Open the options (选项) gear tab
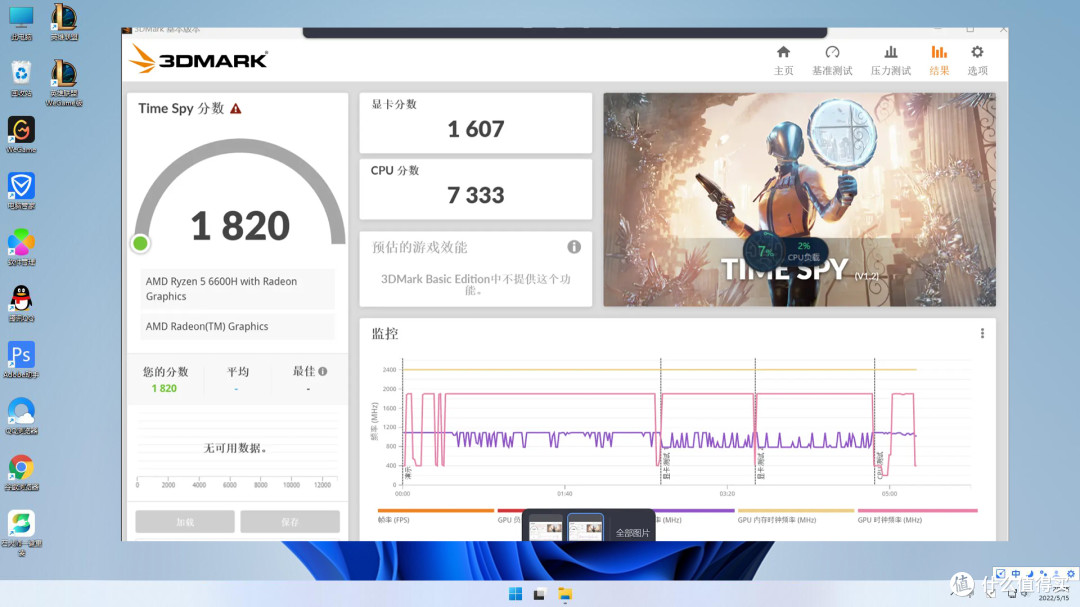 point(977,61)
